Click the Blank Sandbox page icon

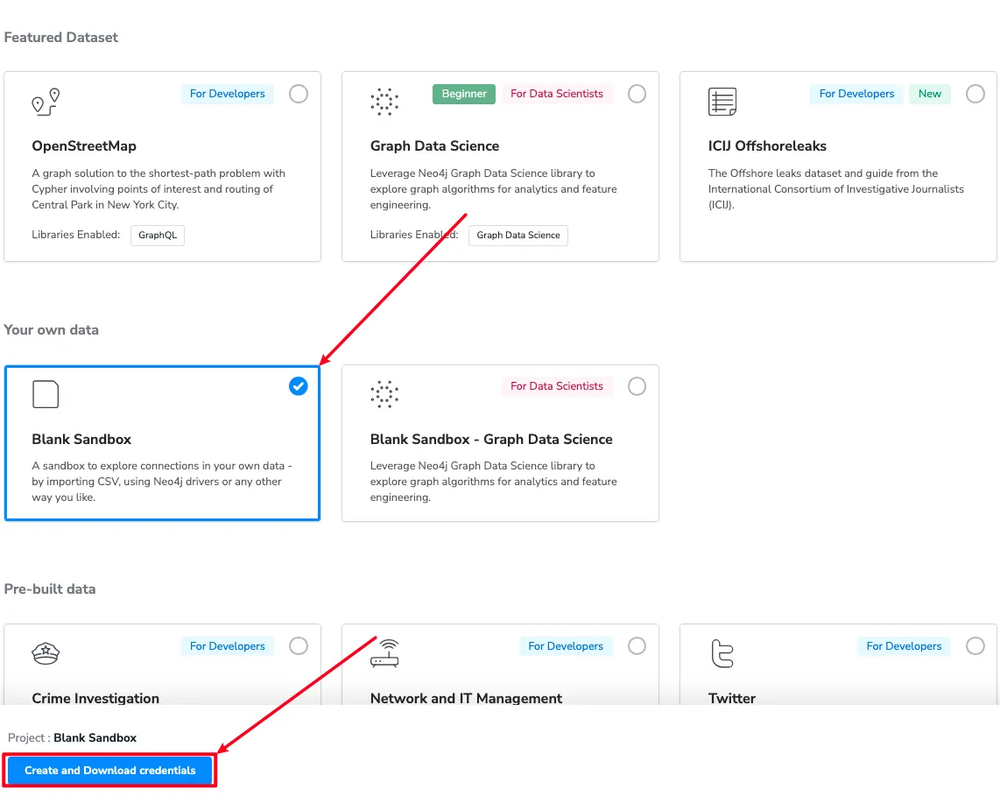click(46, 394)
